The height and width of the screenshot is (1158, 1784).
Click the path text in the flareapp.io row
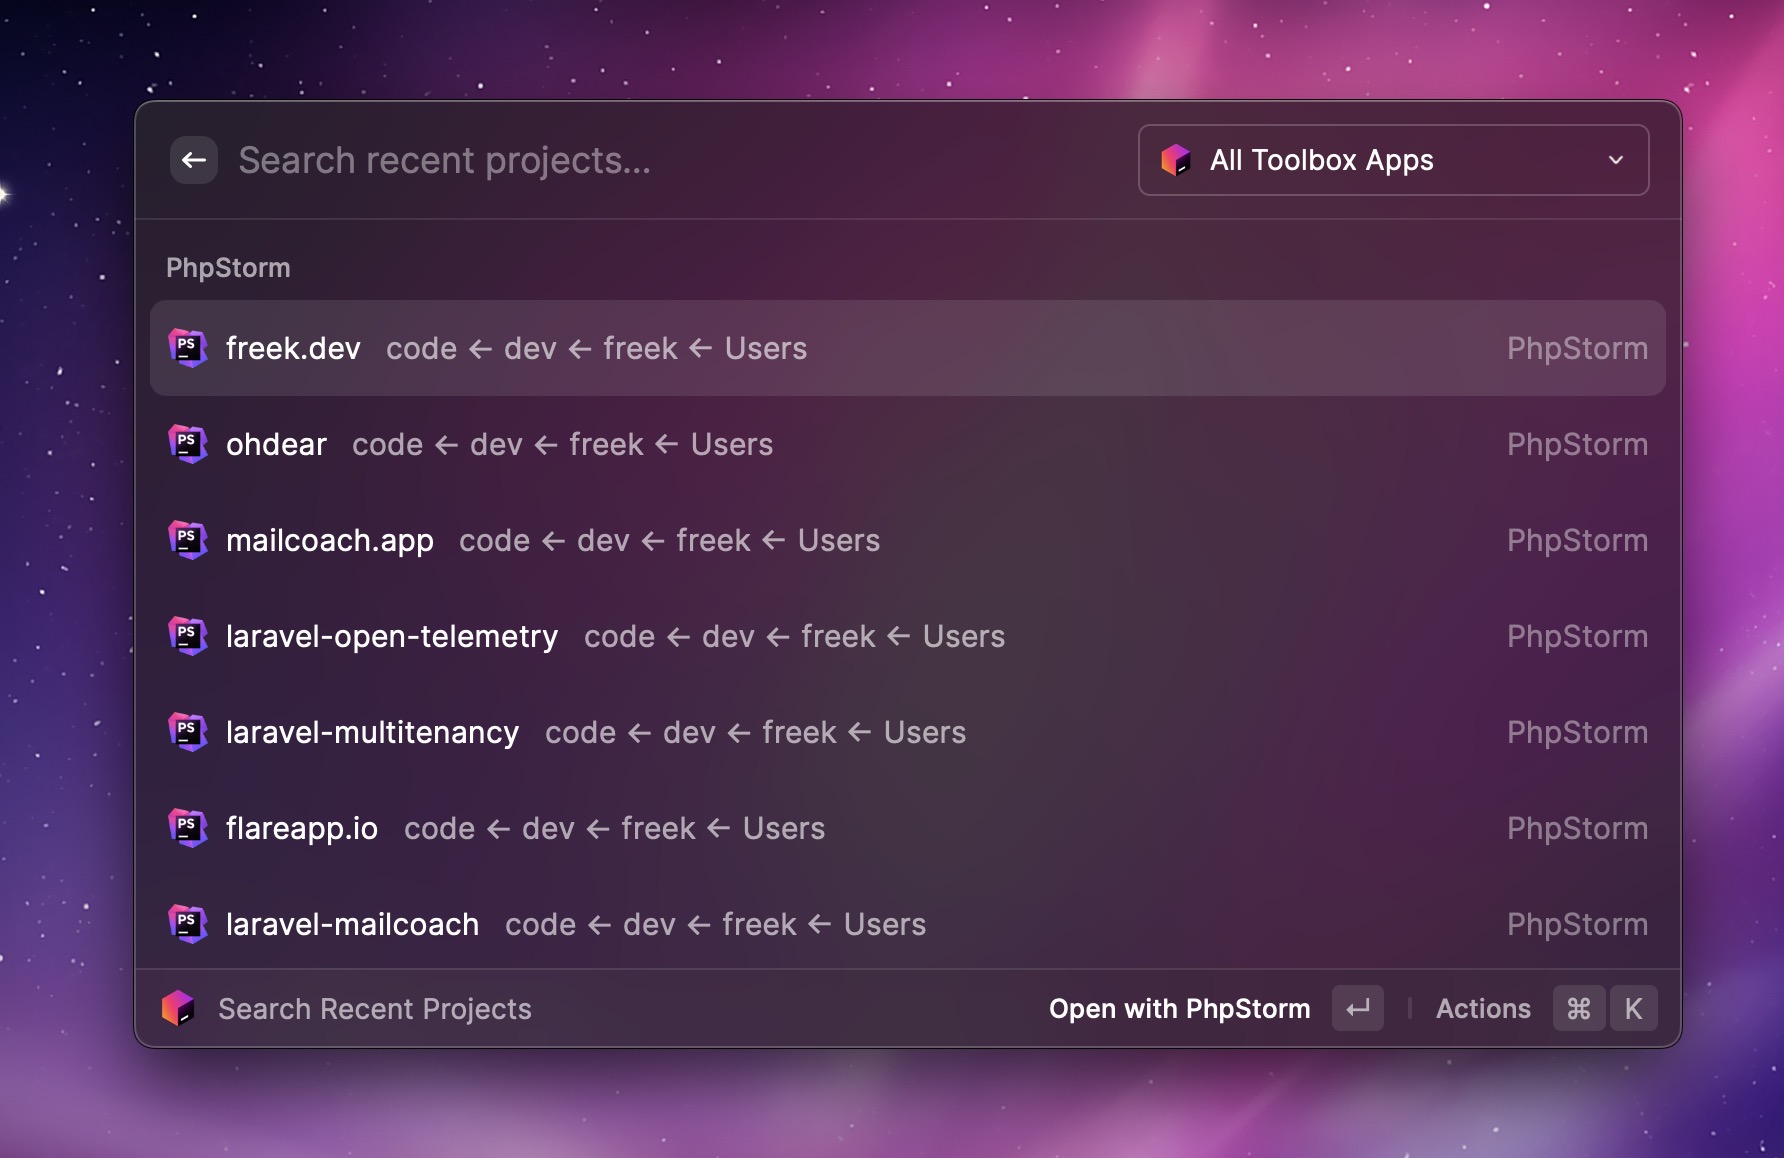(x=614, y=828)
